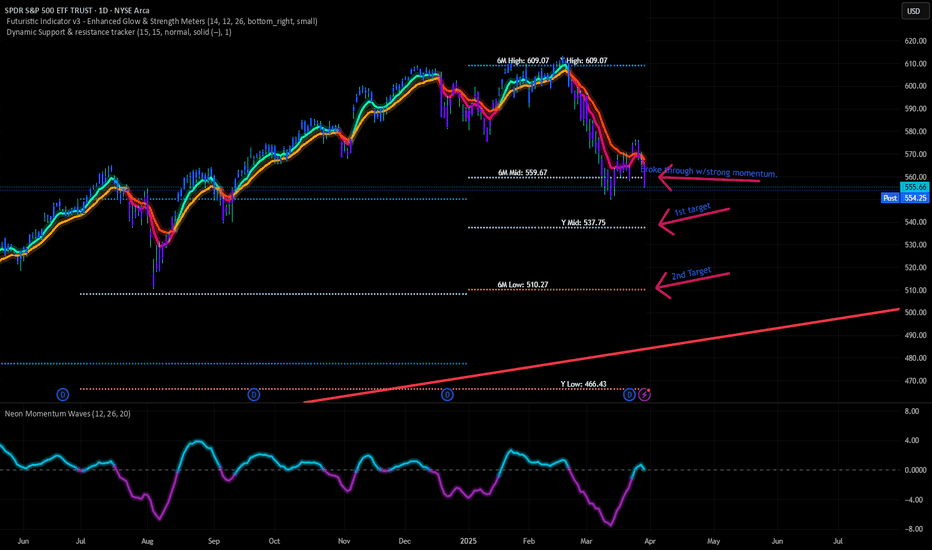This screenshot has height=550, width=932.
Task: Click the September dividend D marker
Action: 254,394
